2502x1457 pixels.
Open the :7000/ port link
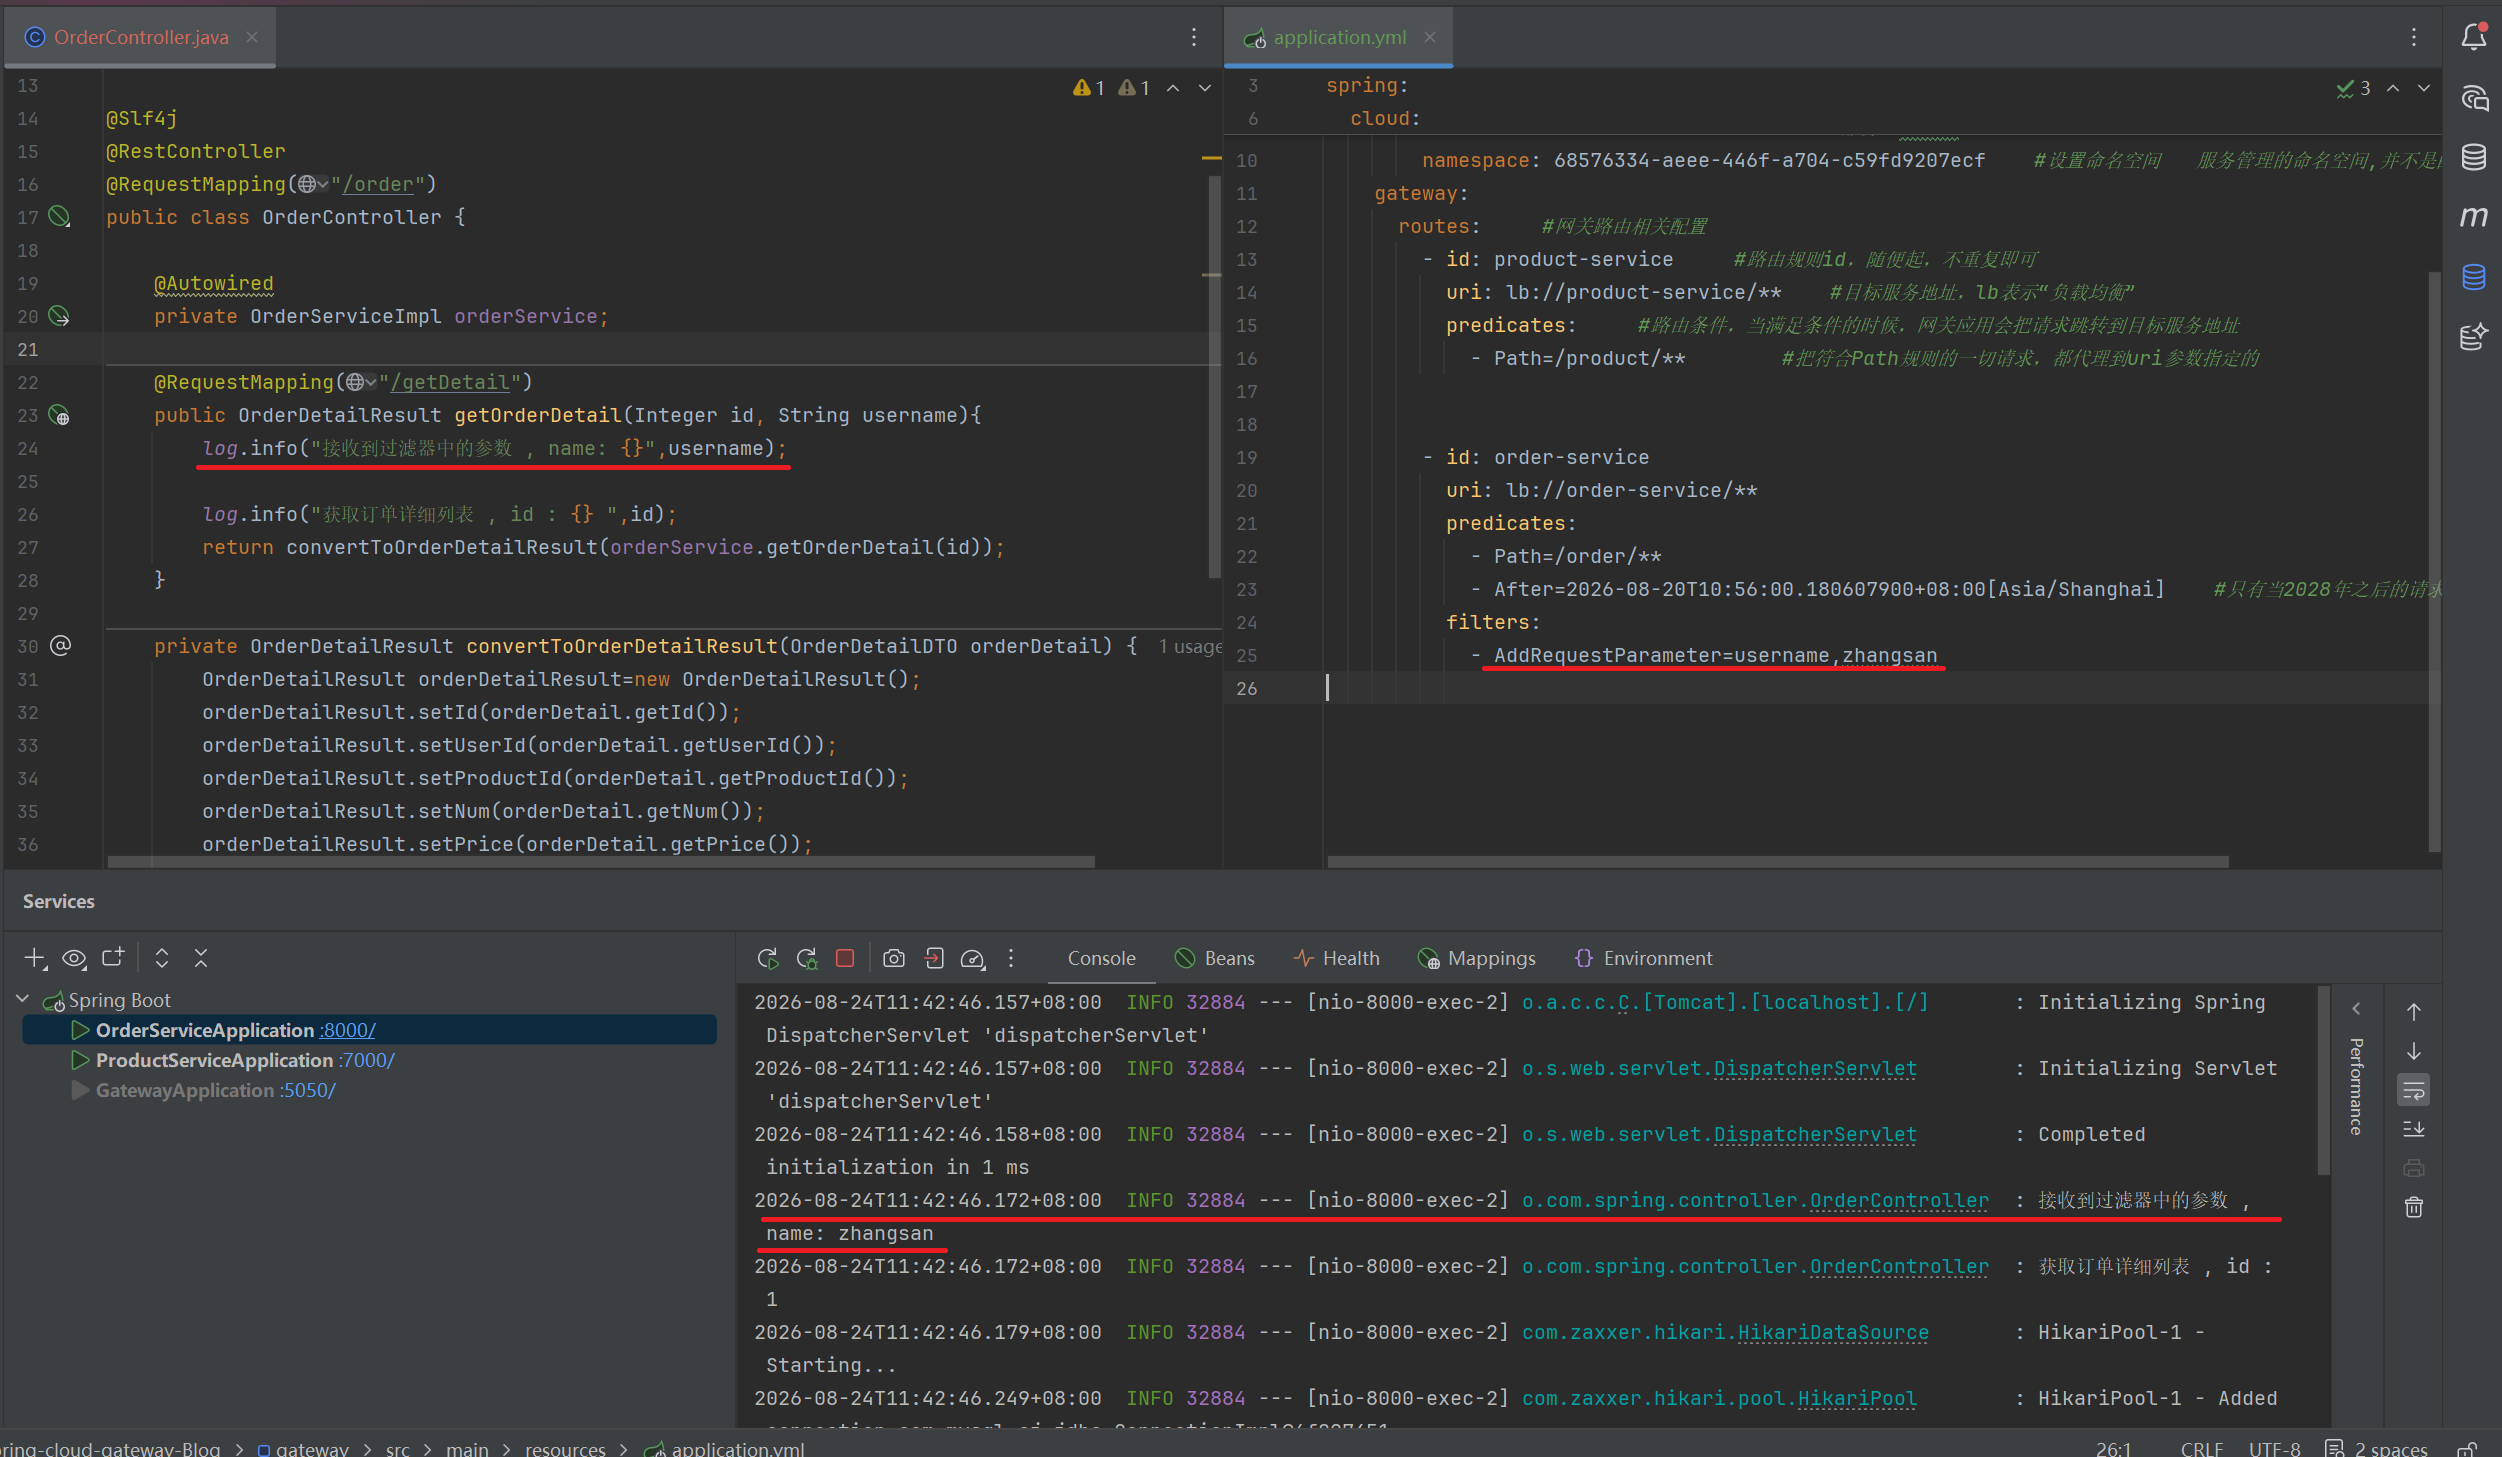366,1060
